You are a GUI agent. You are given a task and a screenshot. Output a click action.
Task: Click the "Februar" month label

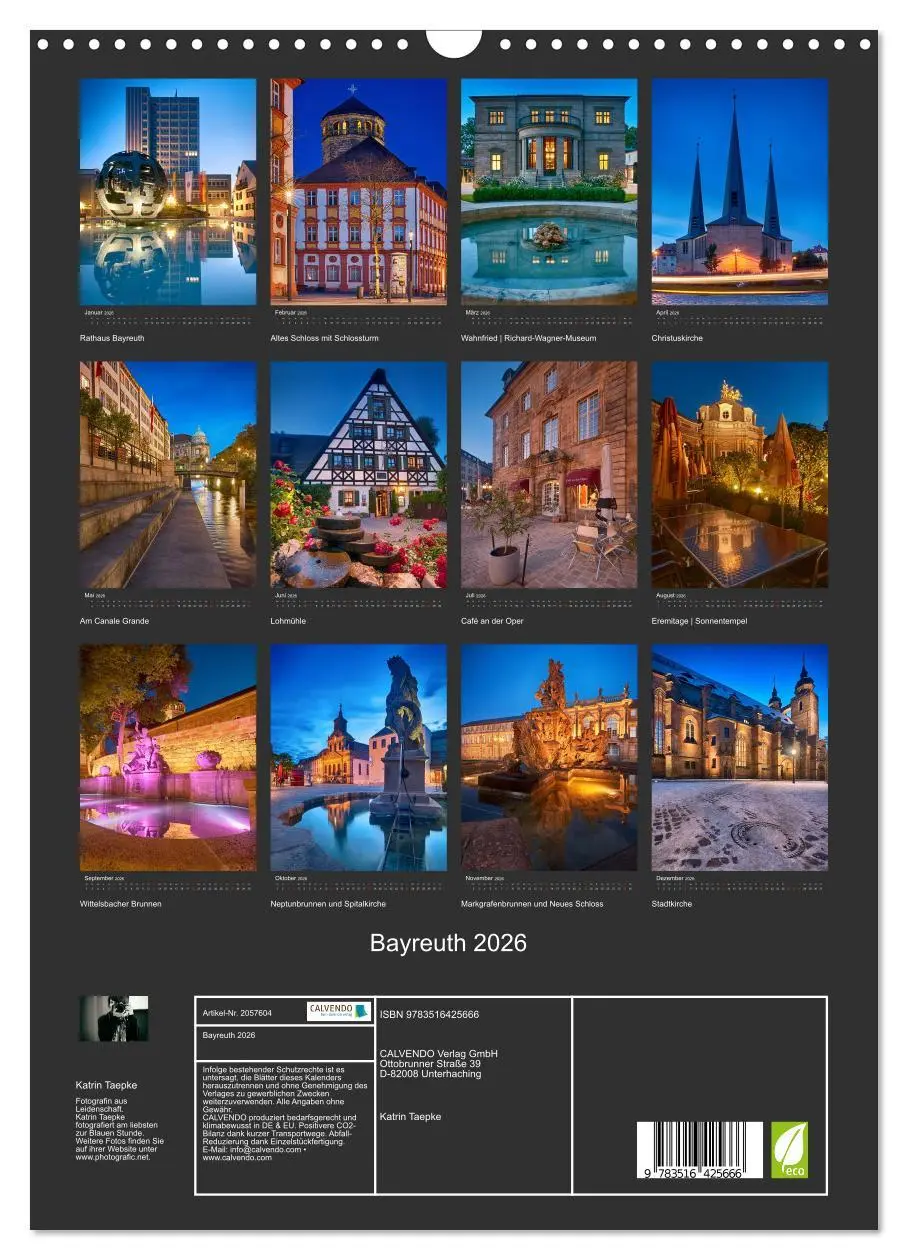pos(287,313)
